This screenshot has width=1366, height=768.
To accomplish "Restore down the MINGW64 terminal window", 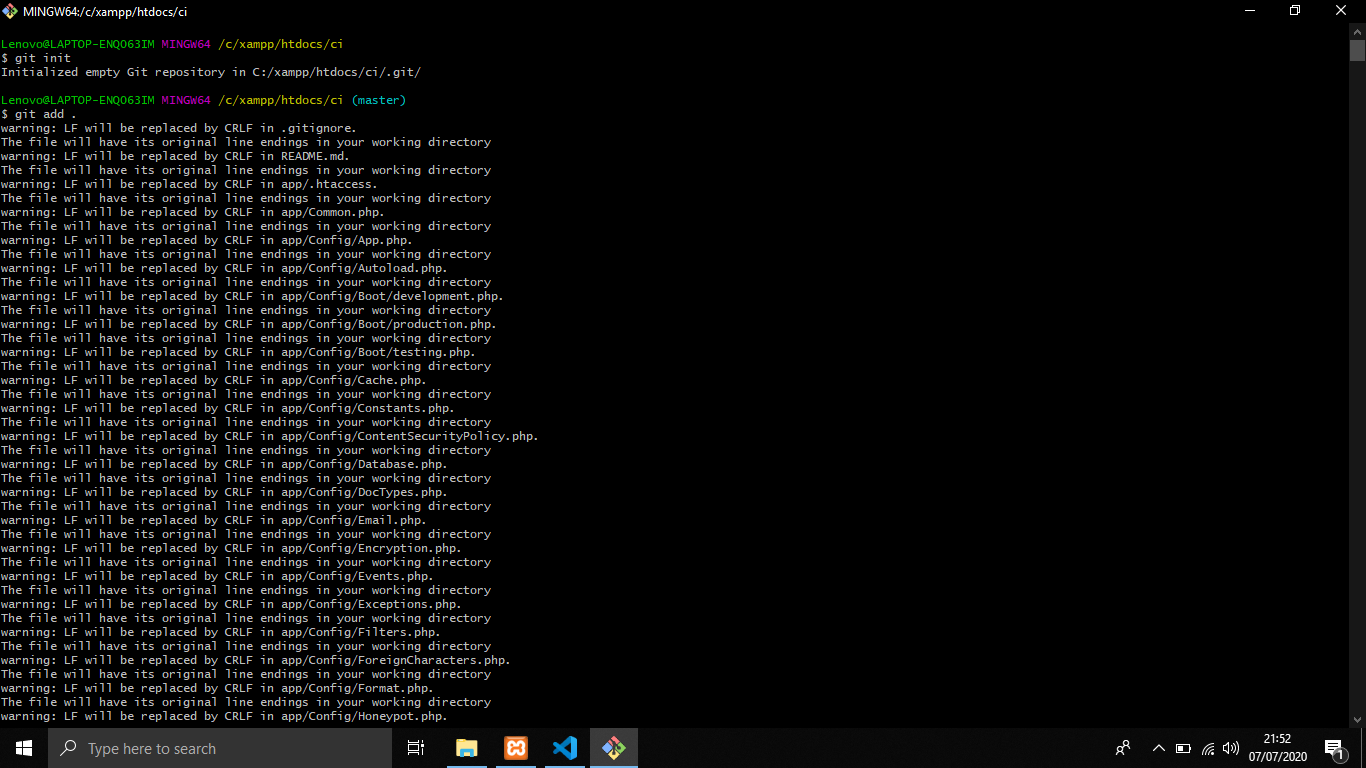I will (1295, 11).
